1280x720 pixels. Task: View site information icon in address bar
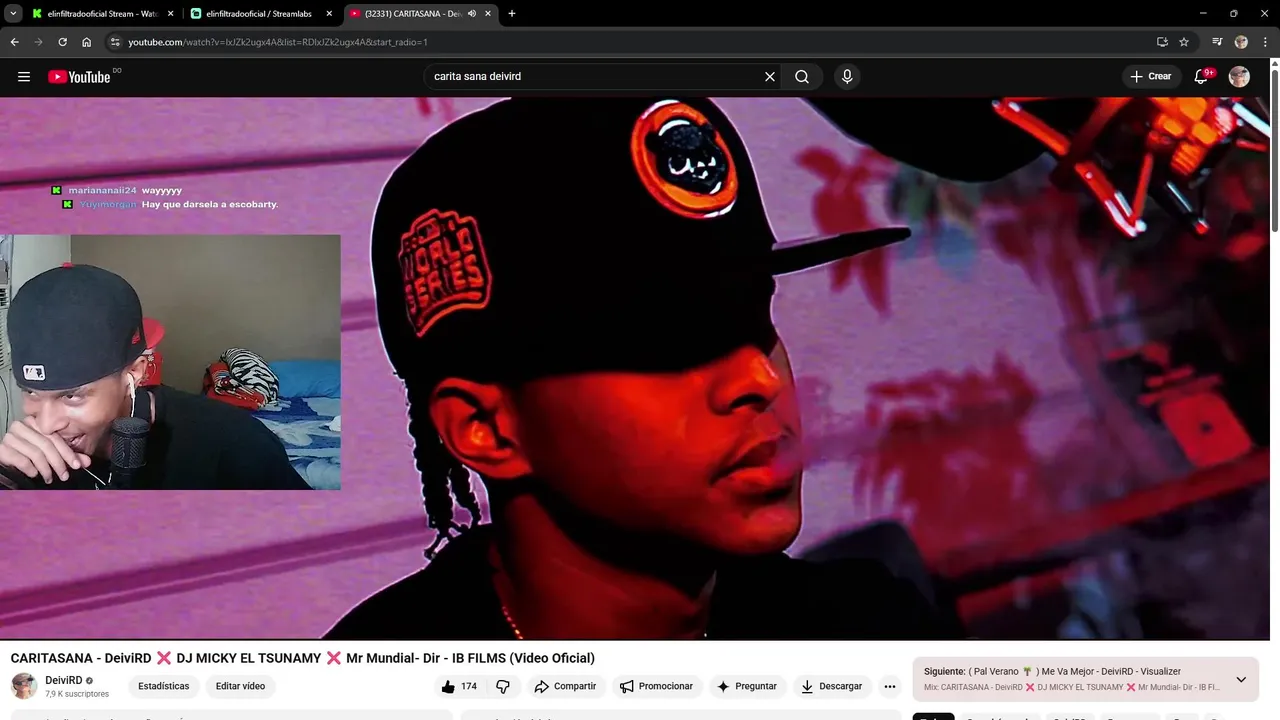click(115, 42)
